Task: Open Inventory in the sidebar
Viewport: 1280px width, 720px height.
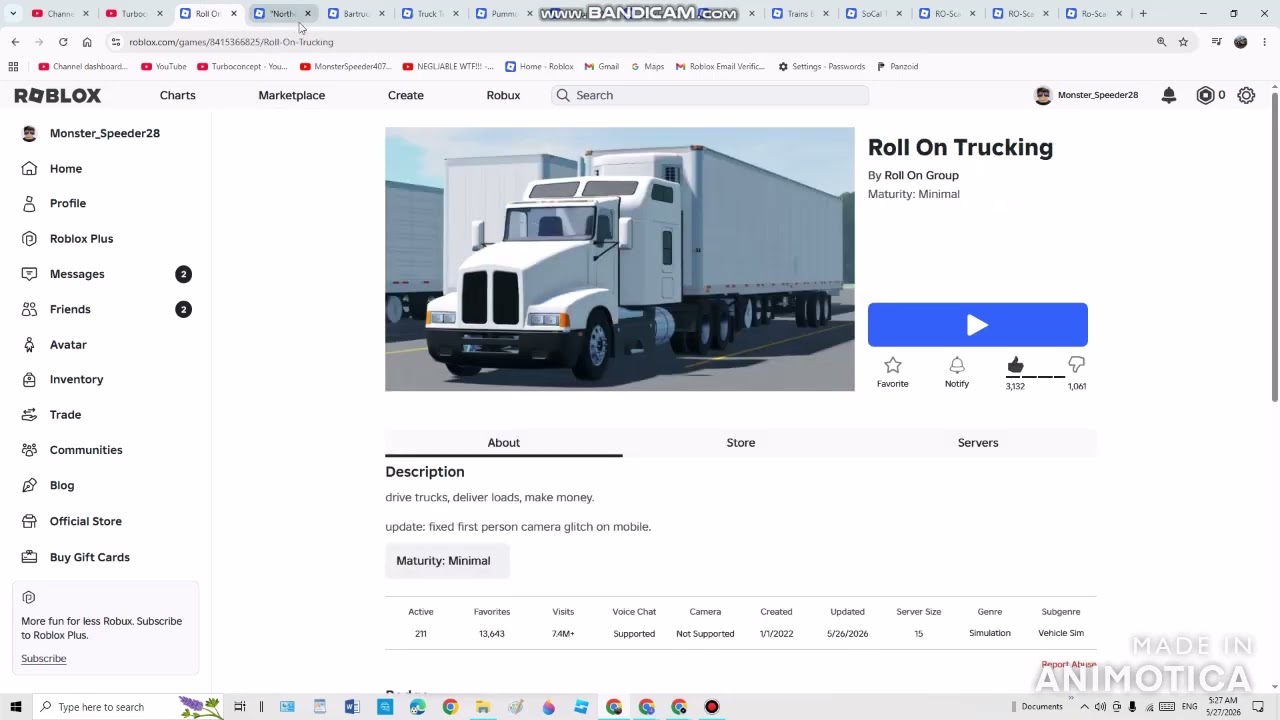Action: click(76, 379)
